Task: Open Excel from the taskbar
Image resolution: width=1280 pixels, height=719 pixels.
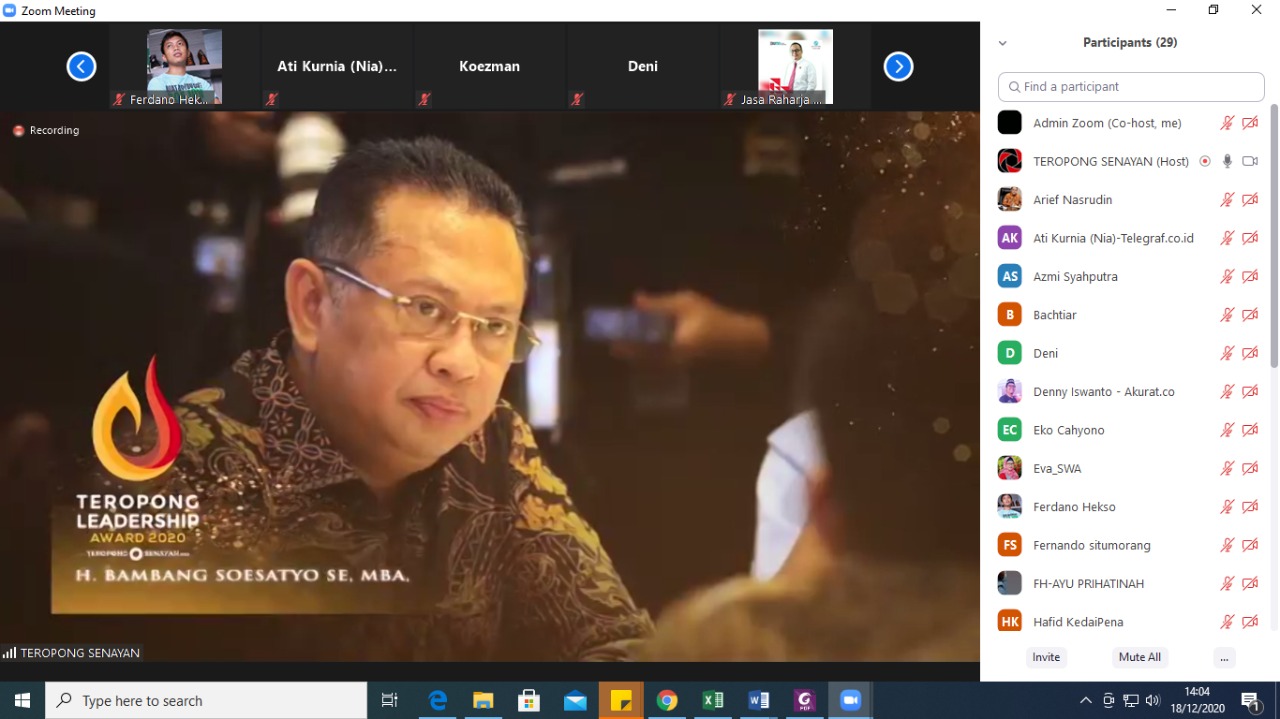Action: pyautogui.click(x=713, y=700)
